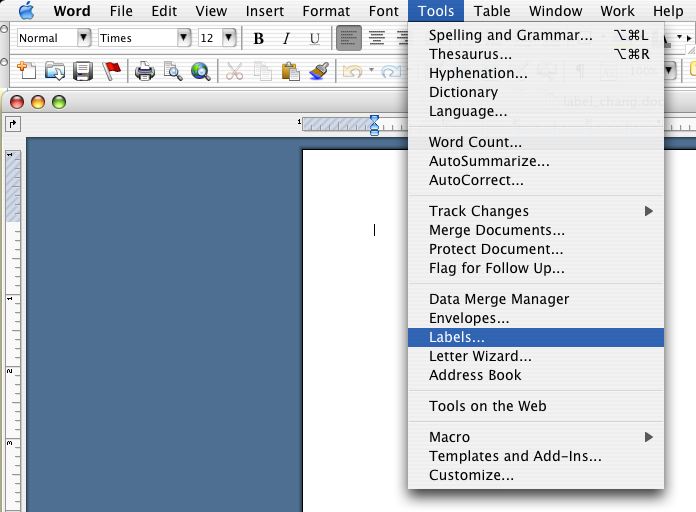Choose Address Book menu item

536,375
